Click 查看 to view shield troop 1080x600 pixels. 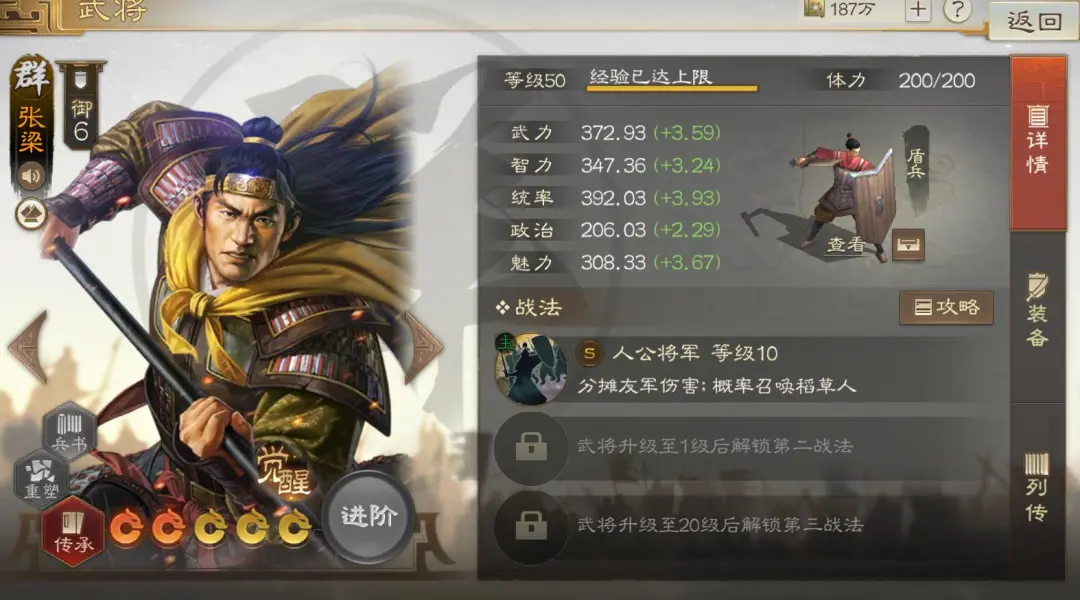tap(846, 245)
